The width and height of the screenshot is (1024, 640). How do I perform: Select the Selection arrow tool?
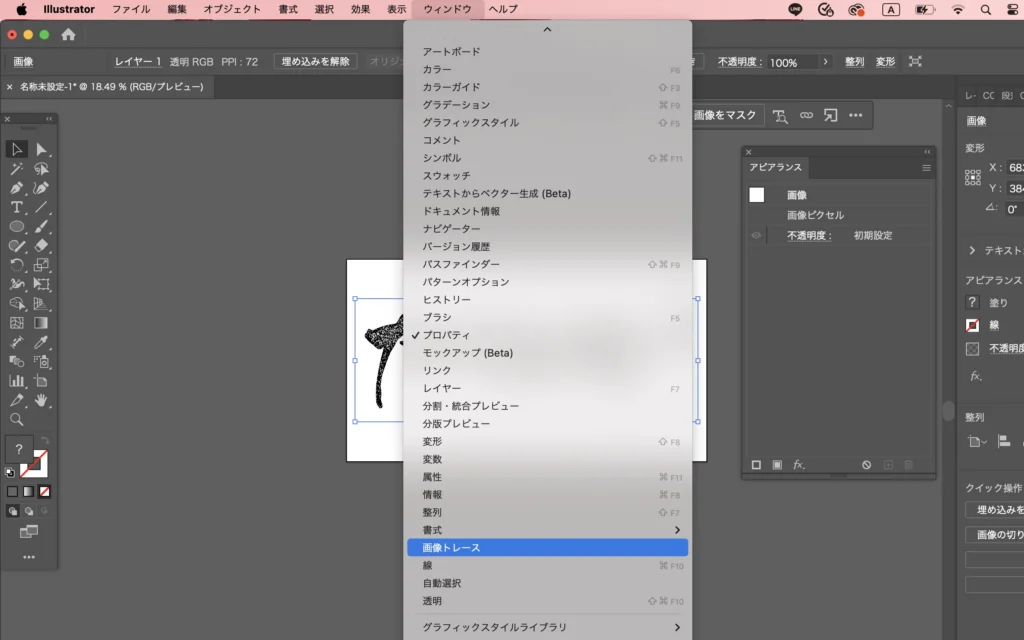pyautogui.click(x=17, y=149)
